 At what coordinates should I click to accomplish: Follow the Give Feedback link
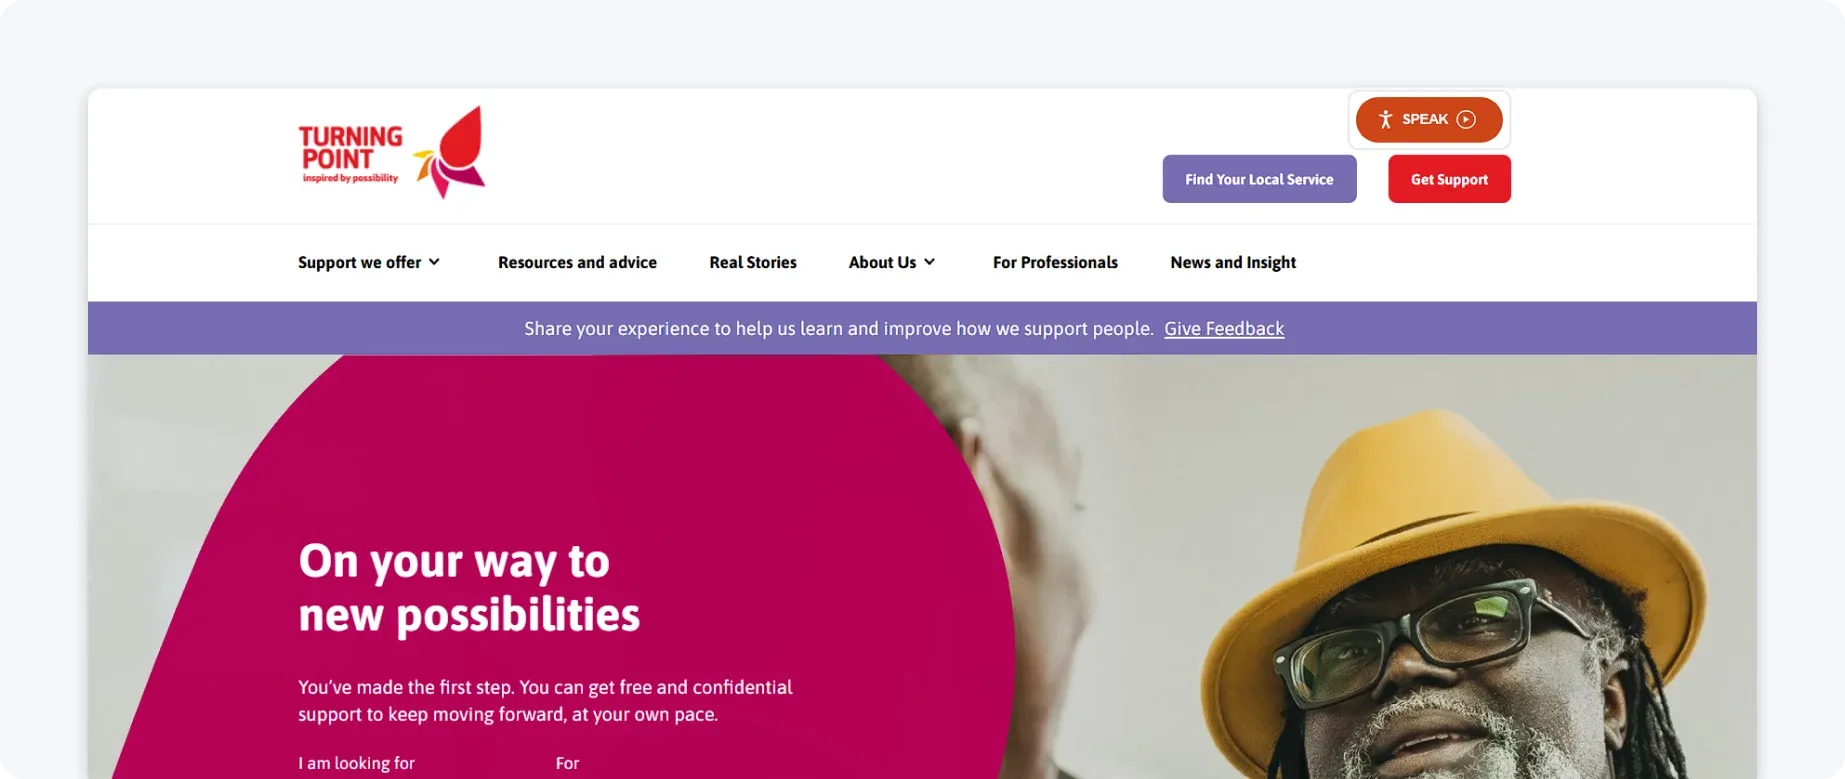(x=1224, y=329)
